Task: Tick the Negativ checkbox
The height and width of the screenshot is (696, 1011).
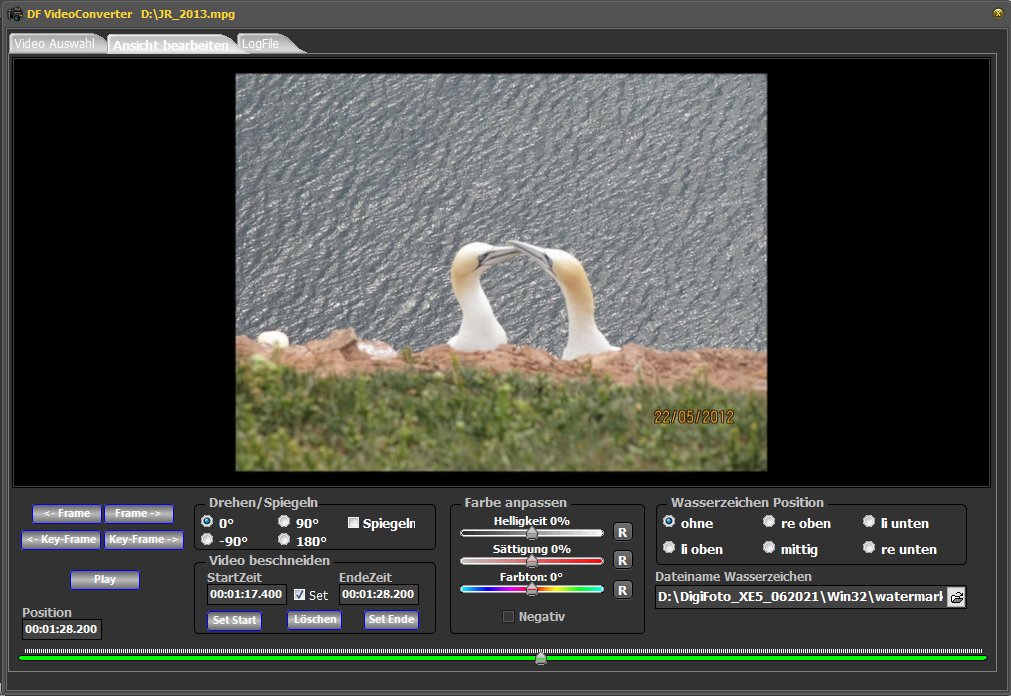Action: click(508, 617)
